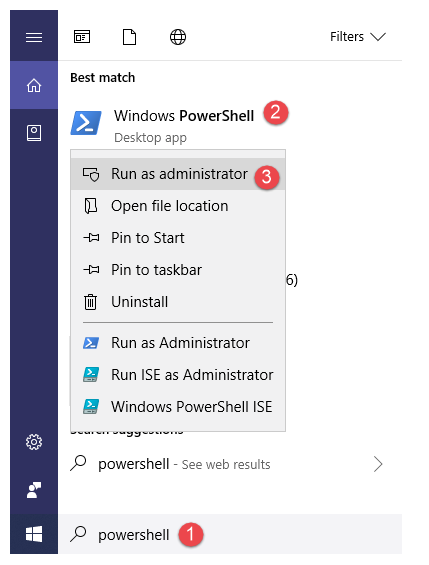Open the hamburger menu at top of sidebar
This screenshot has height=565, width=429.
pos(34,37)
